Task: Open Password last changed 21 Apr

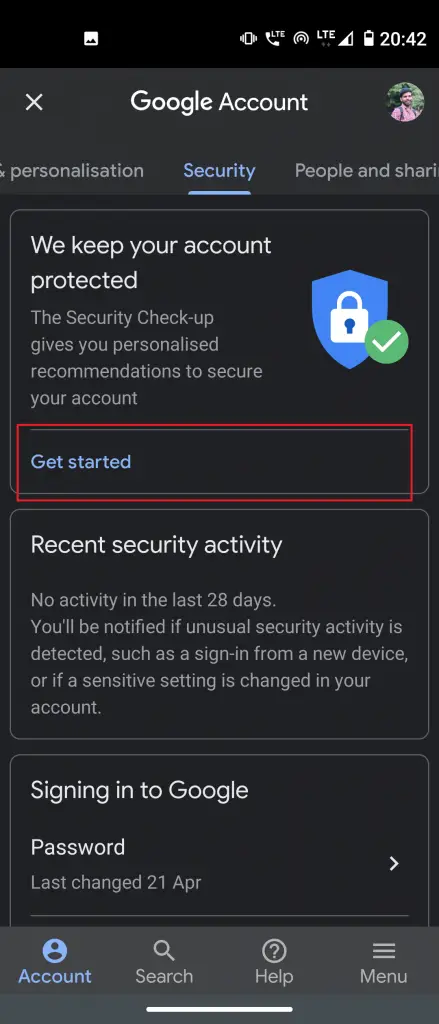Action: coord(220,863)
